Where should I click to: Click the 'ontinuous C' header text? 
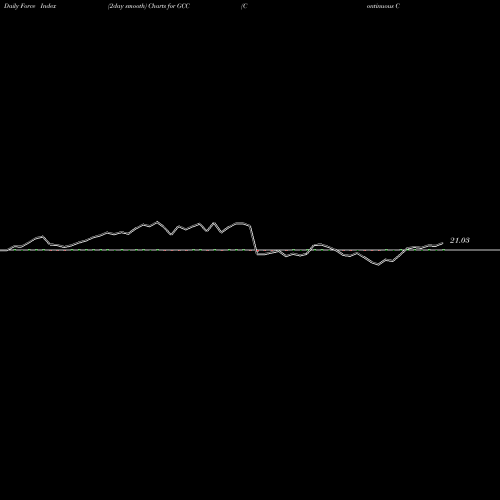coord(383,6)
